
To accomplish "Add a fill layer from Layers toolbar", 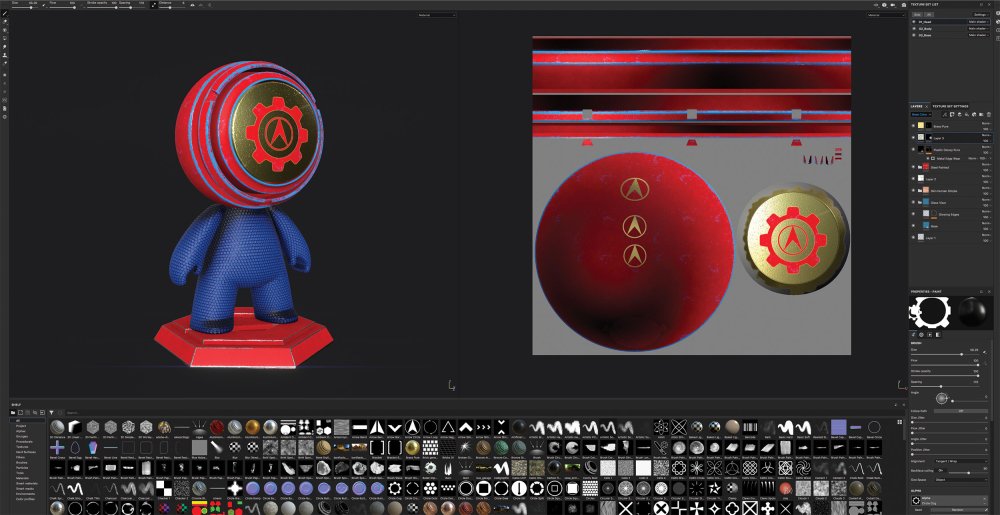I will (x=967, y=115).
